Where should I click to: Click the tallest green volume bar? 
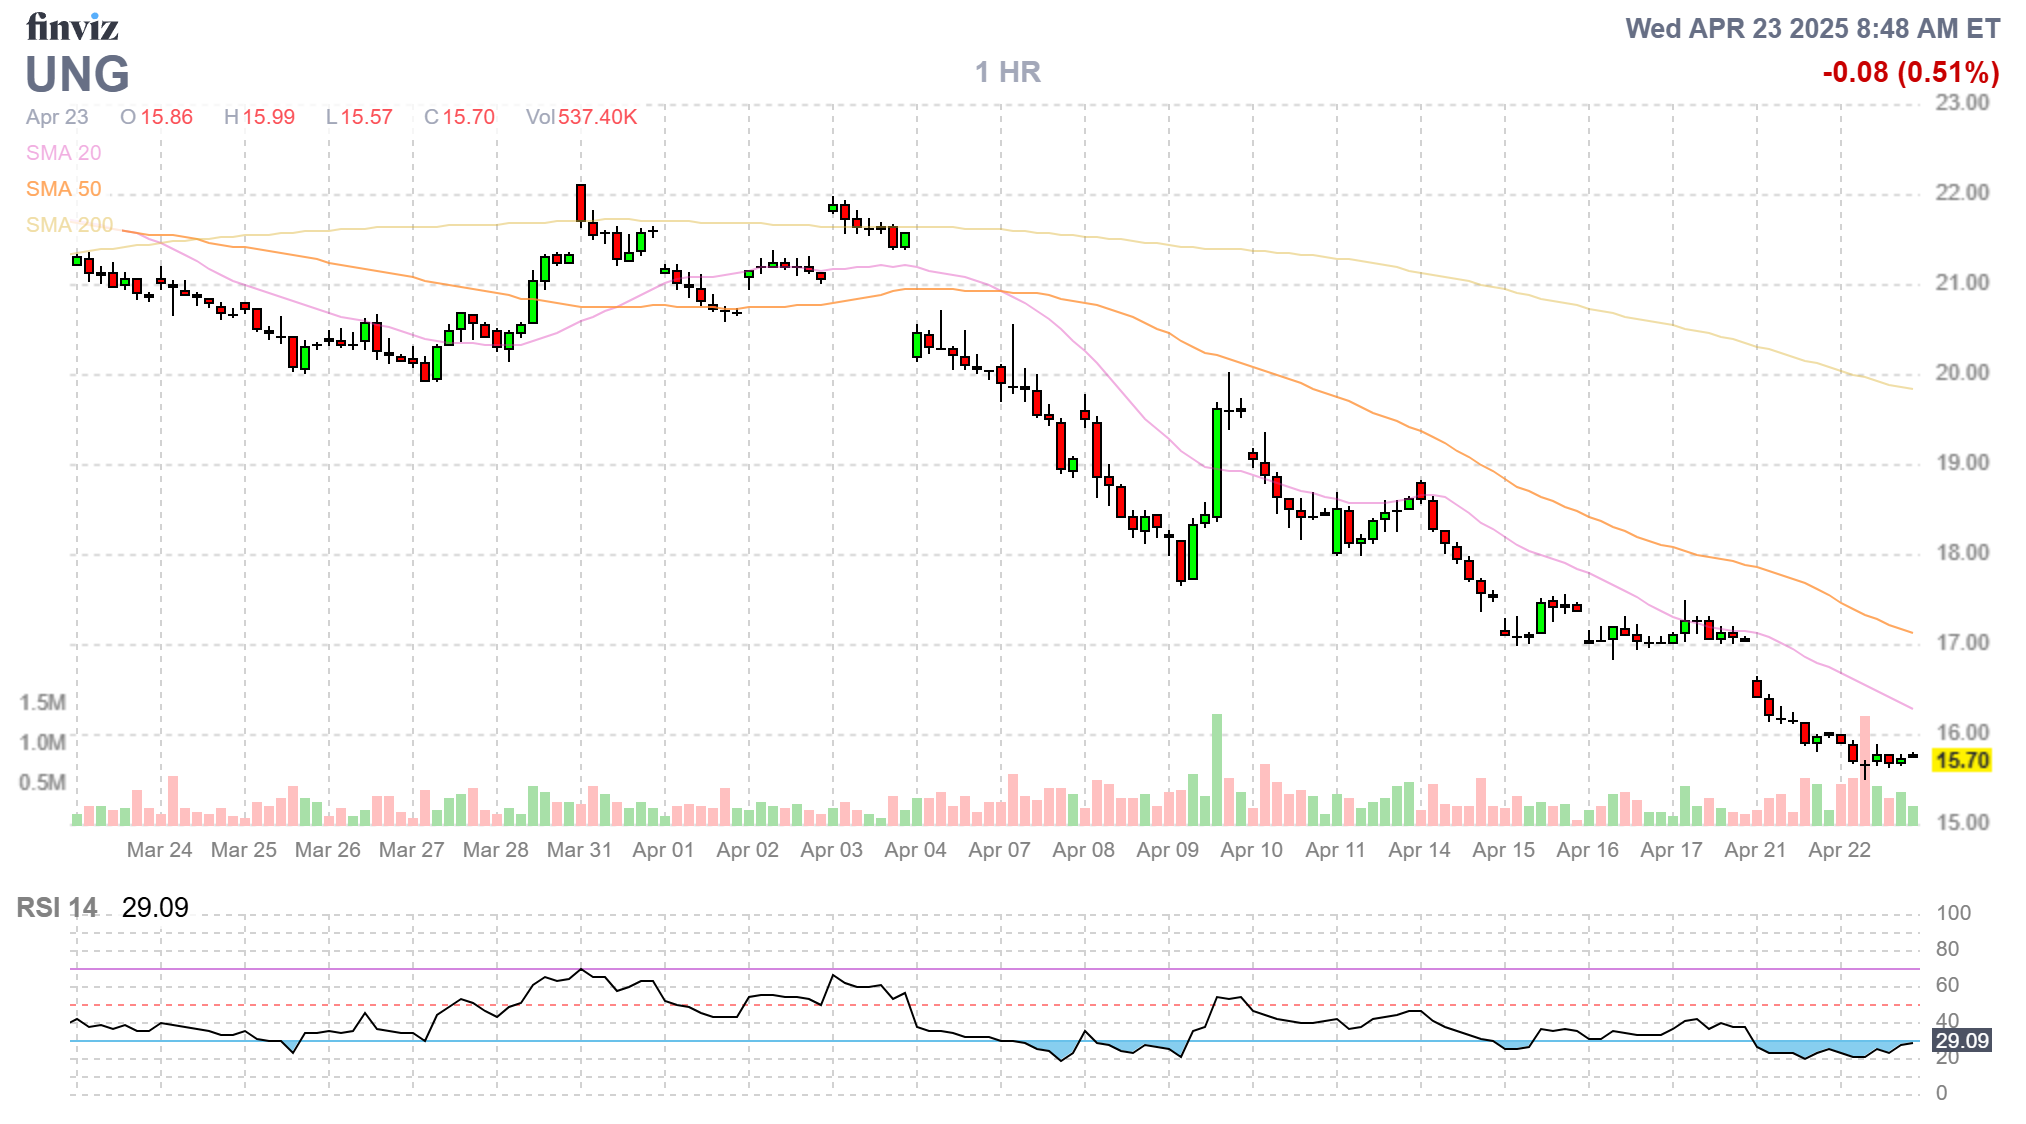point(1217,770)
